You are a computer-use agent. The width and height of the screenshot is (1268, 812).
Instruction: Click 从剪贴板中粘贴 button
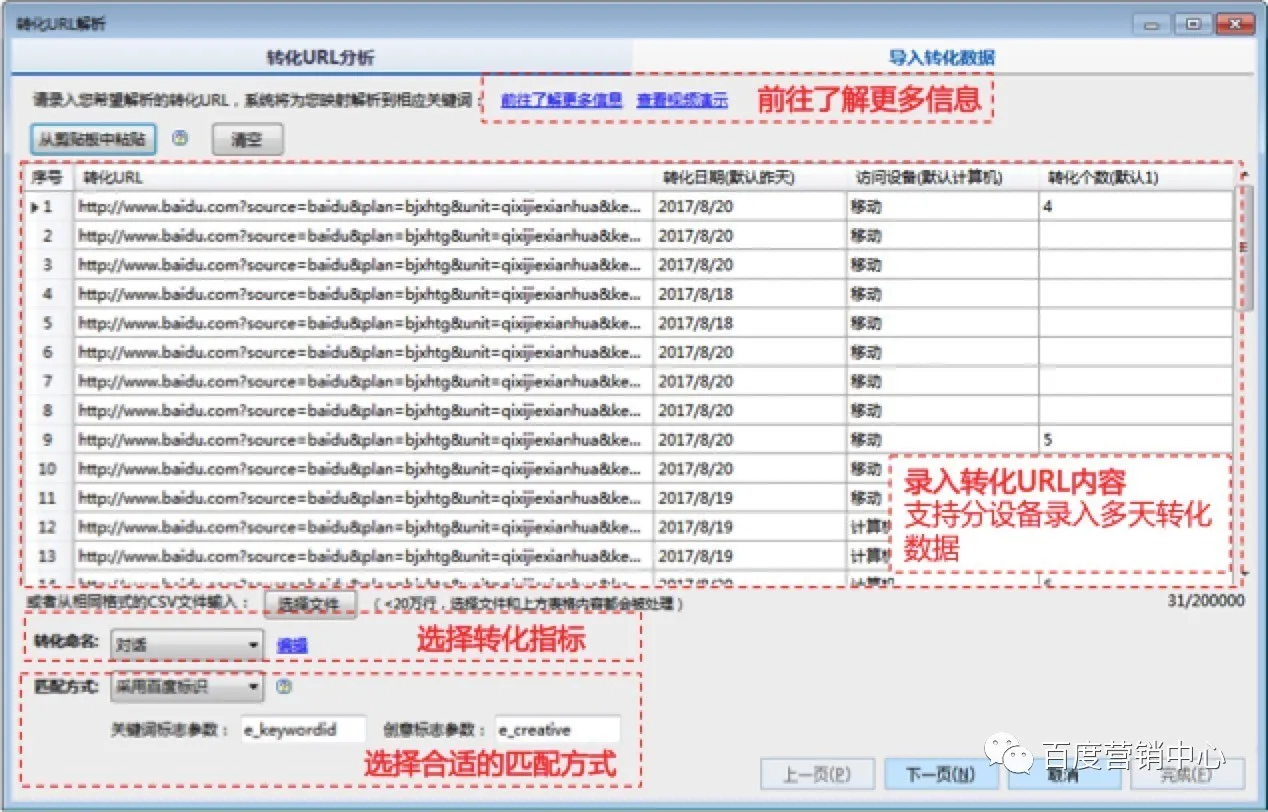tap(93, 139)
